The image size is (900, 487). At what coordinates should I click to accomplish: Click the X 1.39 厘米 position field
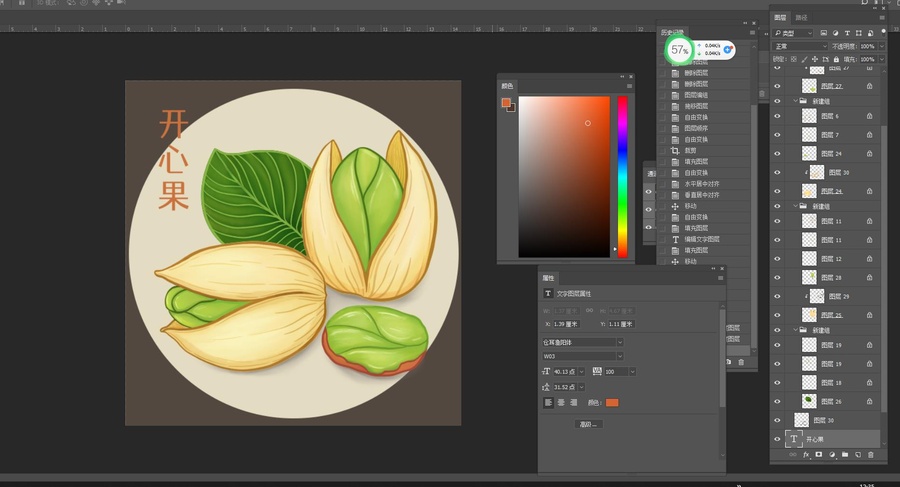tap(565, 324)
